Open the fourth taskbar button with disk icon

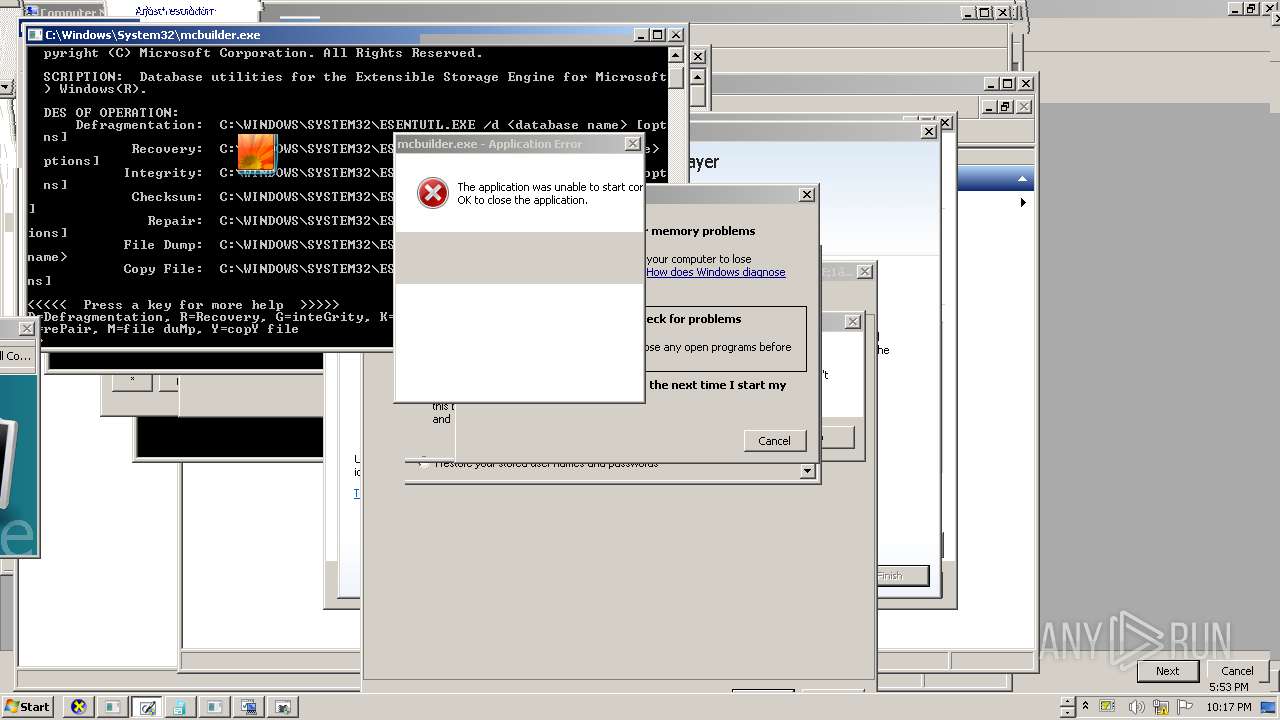180,706
